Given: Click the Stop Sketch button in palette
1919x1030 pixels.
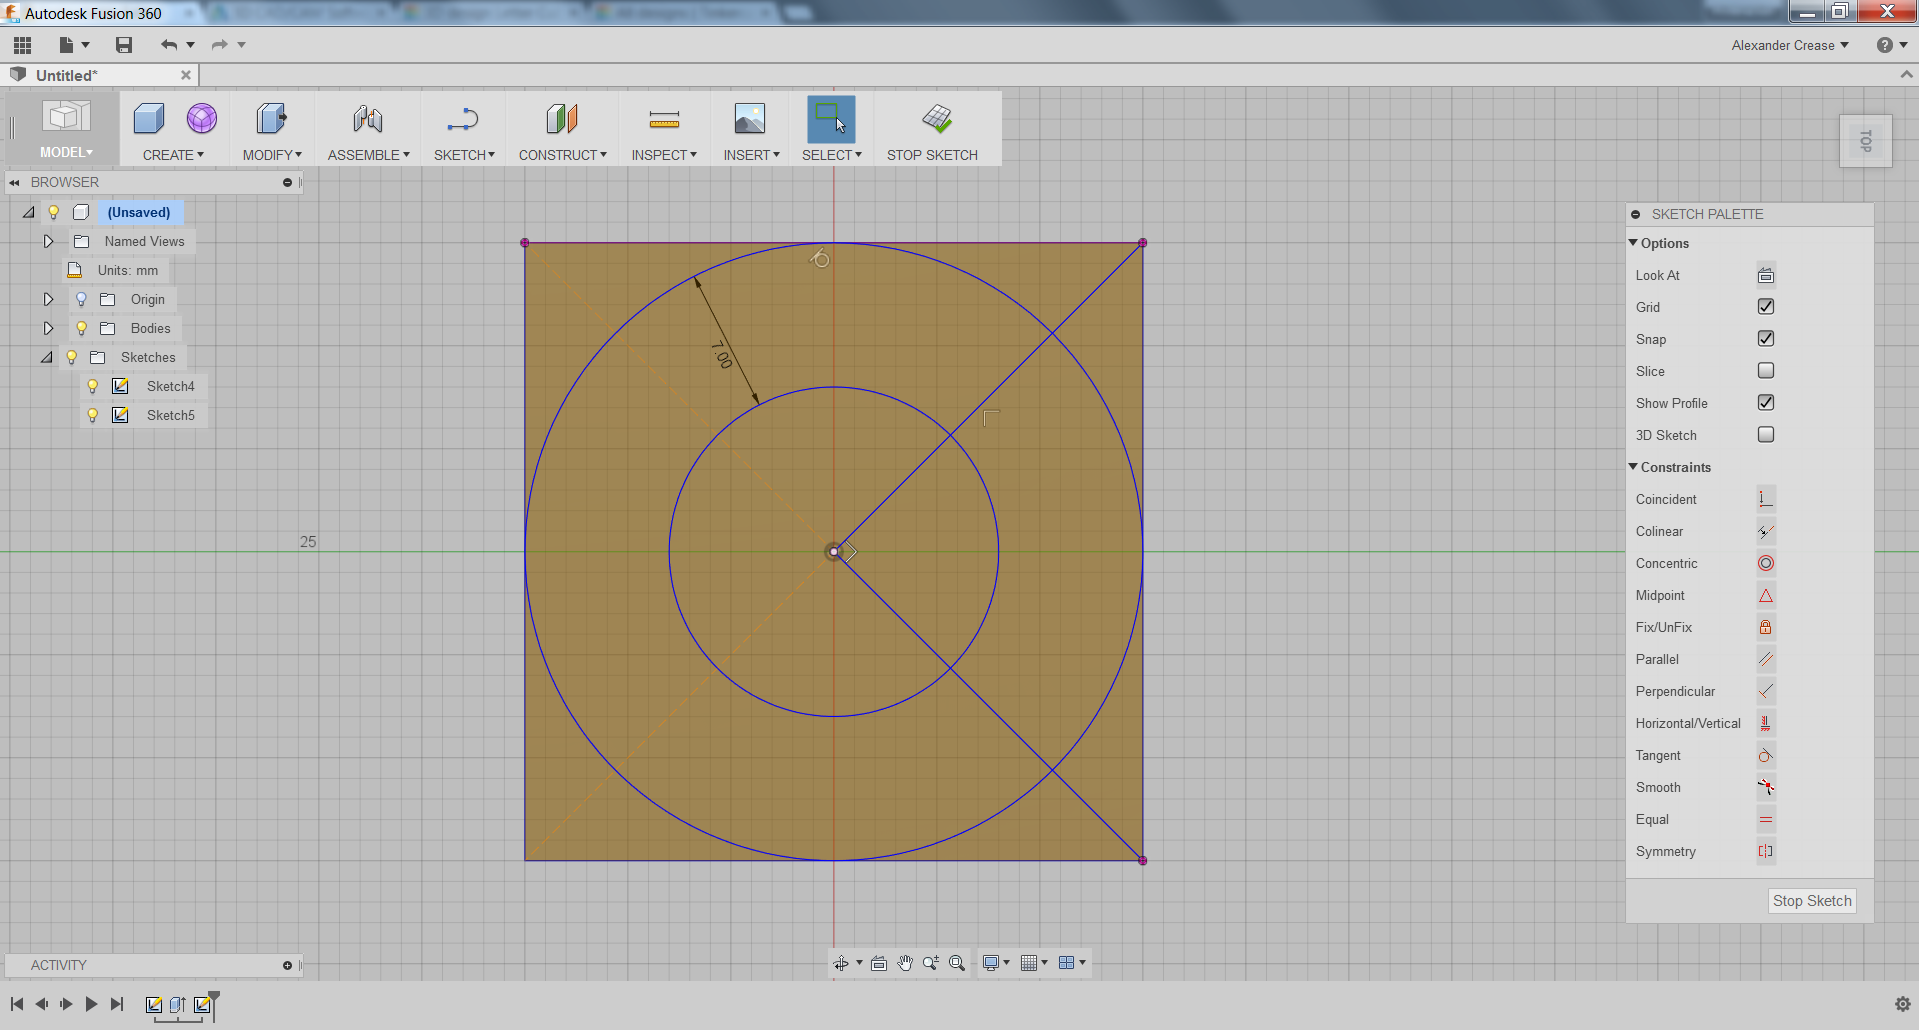Looking at the screenshot, I should tap(1811, 900).
